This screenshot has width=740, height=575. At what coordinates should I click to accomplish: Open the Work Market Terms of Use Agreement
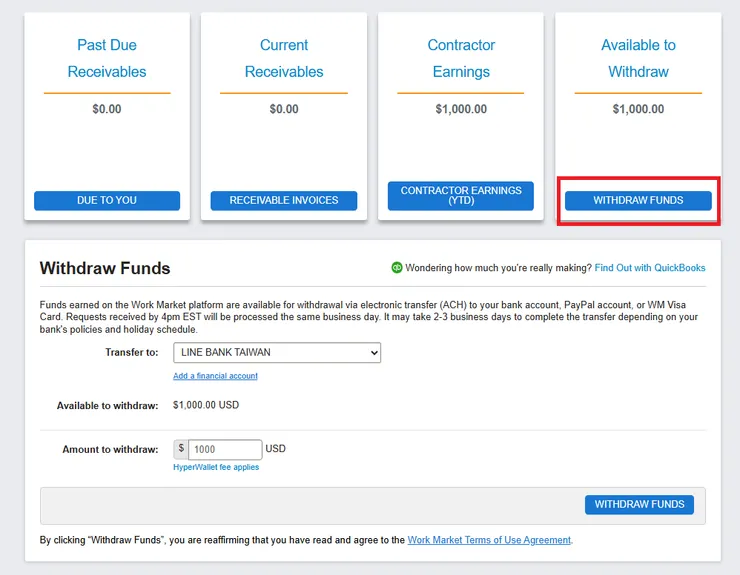pos(489,540)
